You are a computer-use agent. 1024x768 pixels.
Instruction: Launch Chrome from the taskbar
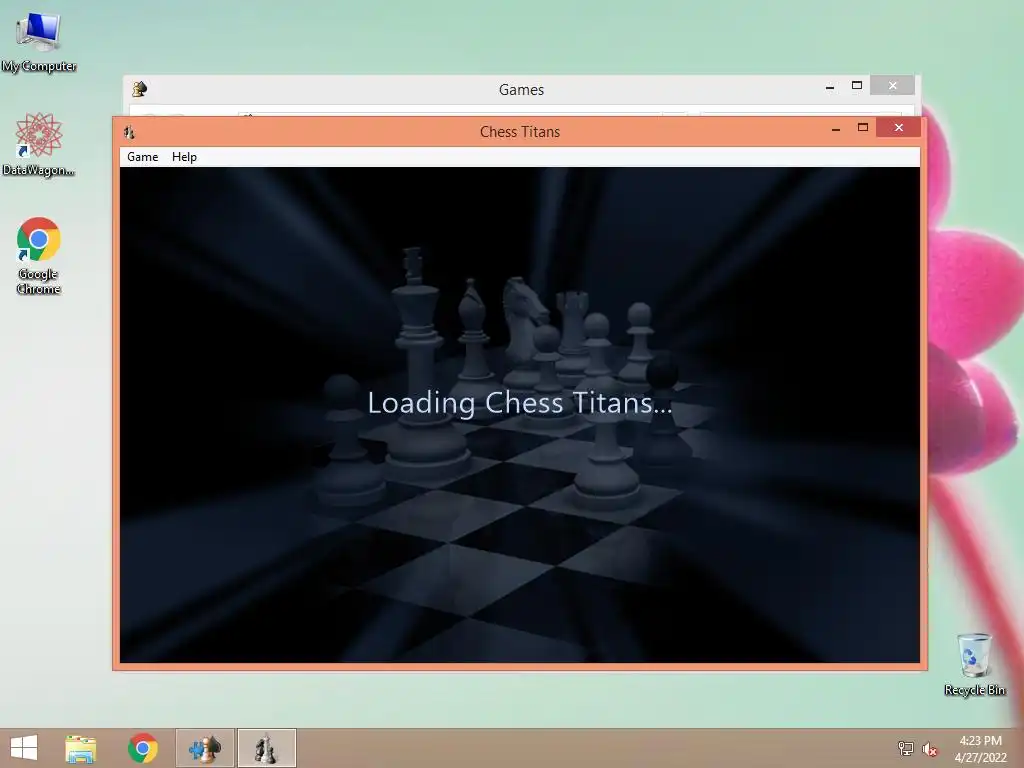click(142, 748)
